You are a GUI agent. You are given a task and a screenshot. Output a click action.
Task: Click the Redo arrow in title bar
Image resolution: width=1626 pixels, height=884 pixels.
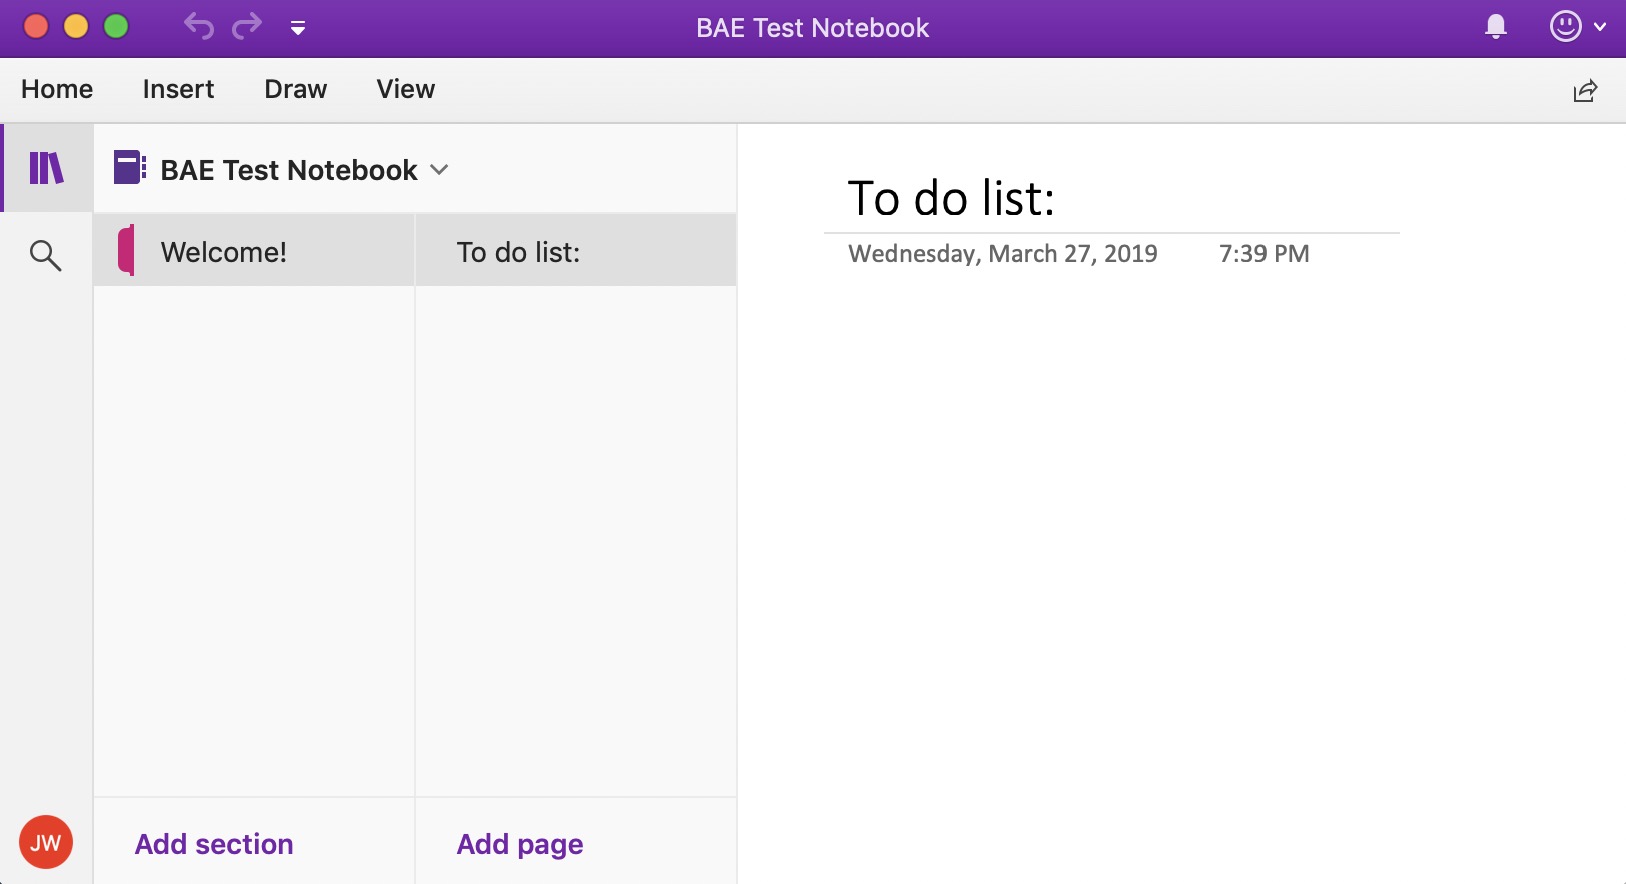[x=247, y=26]
